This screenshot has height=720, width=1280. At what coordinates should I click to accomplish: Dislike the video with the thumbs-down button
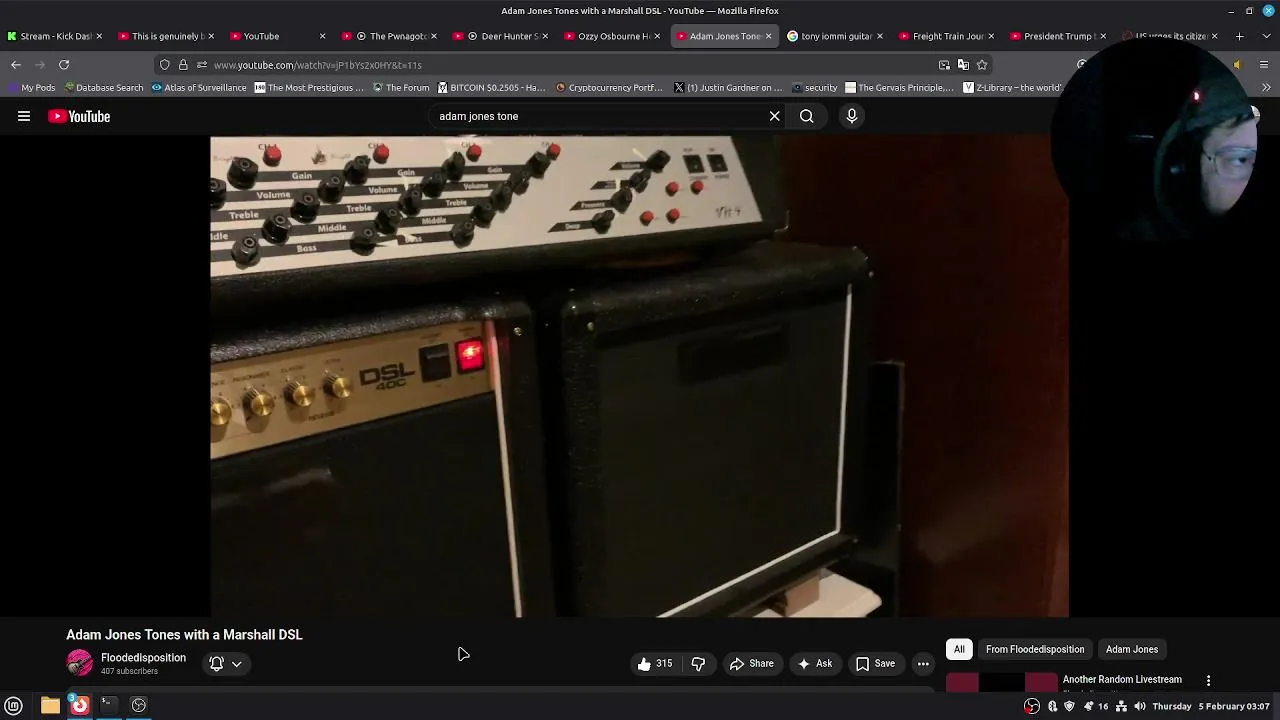click(x=699, y=663)
